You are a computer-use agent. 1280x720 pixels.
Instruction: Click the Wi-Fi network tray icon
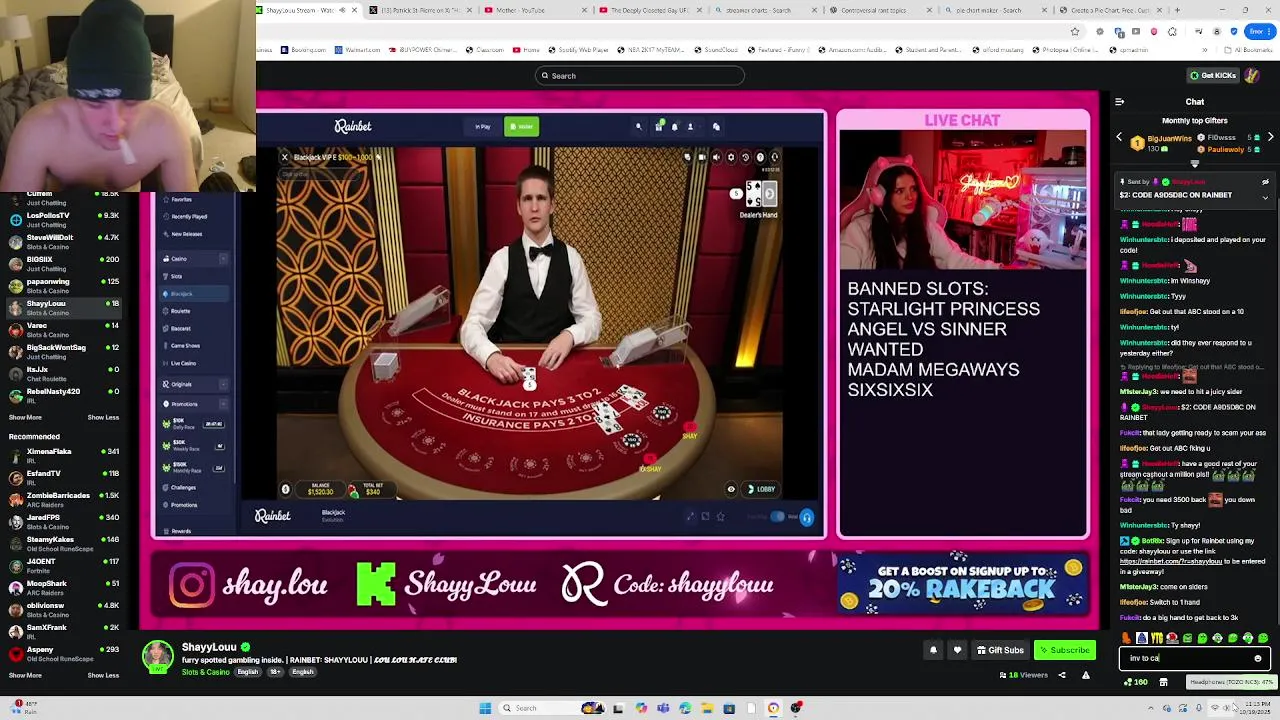[1215, 708]
